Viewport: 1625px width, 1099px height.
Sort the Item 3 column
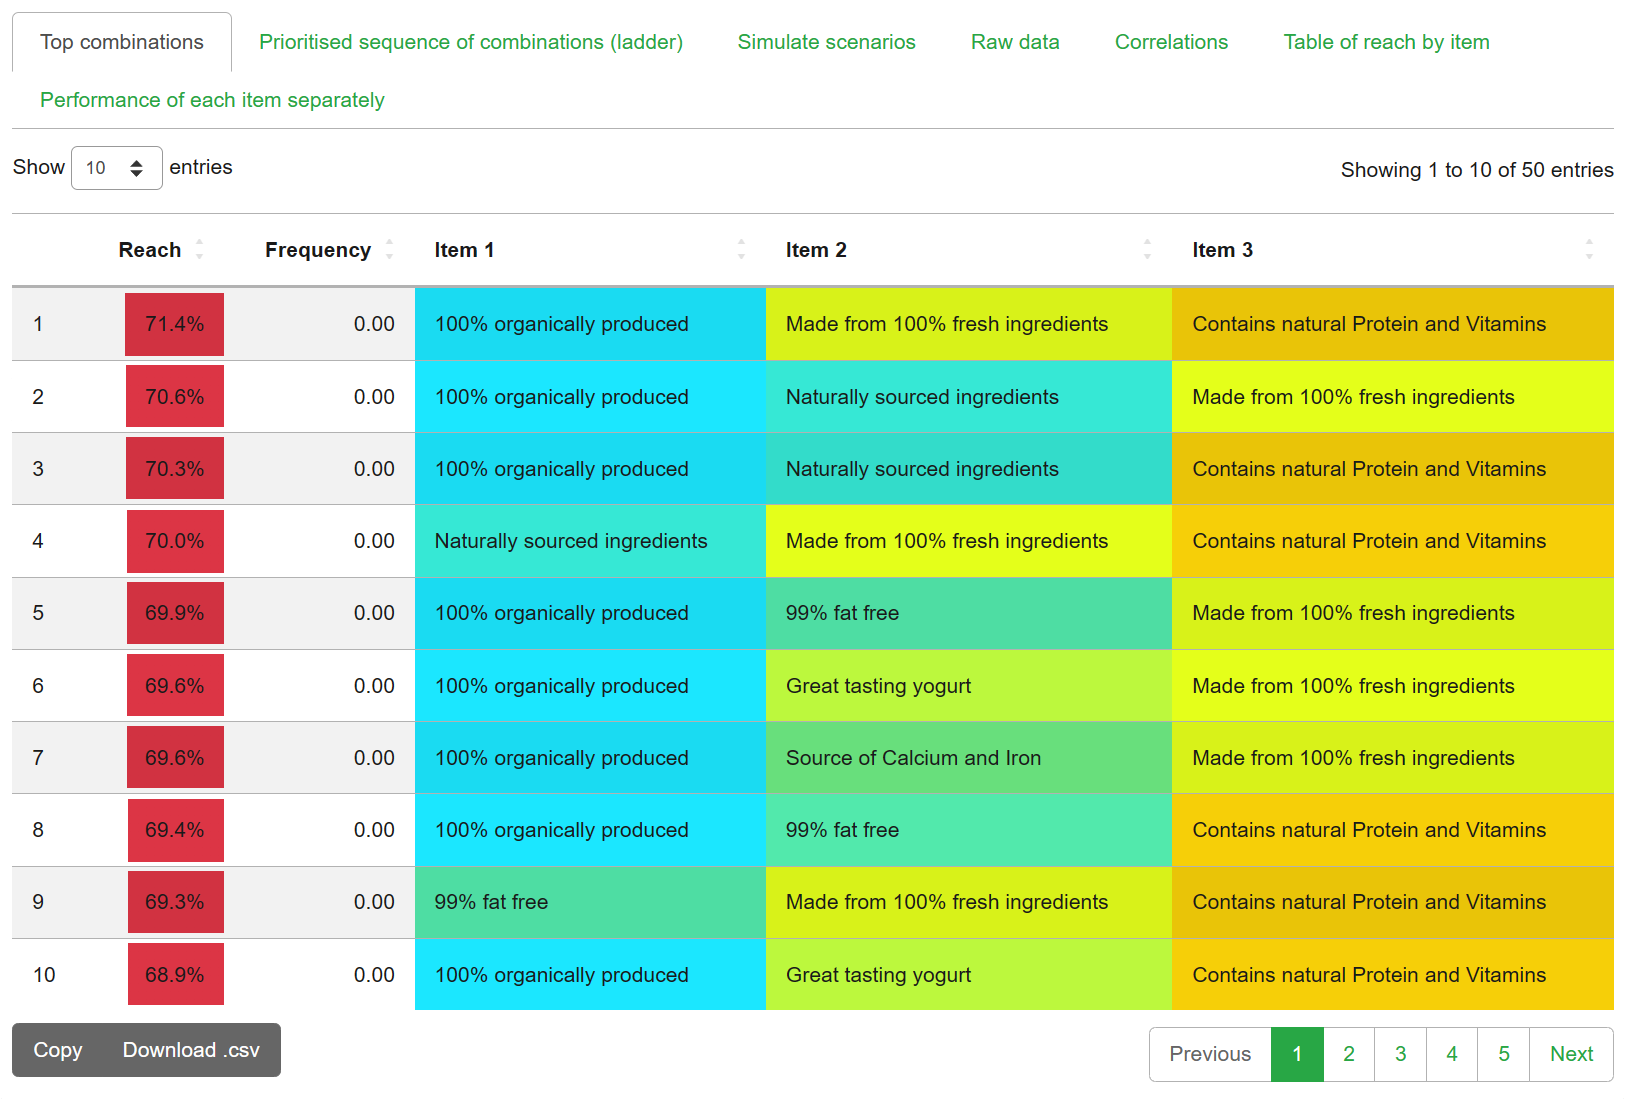1588,250
